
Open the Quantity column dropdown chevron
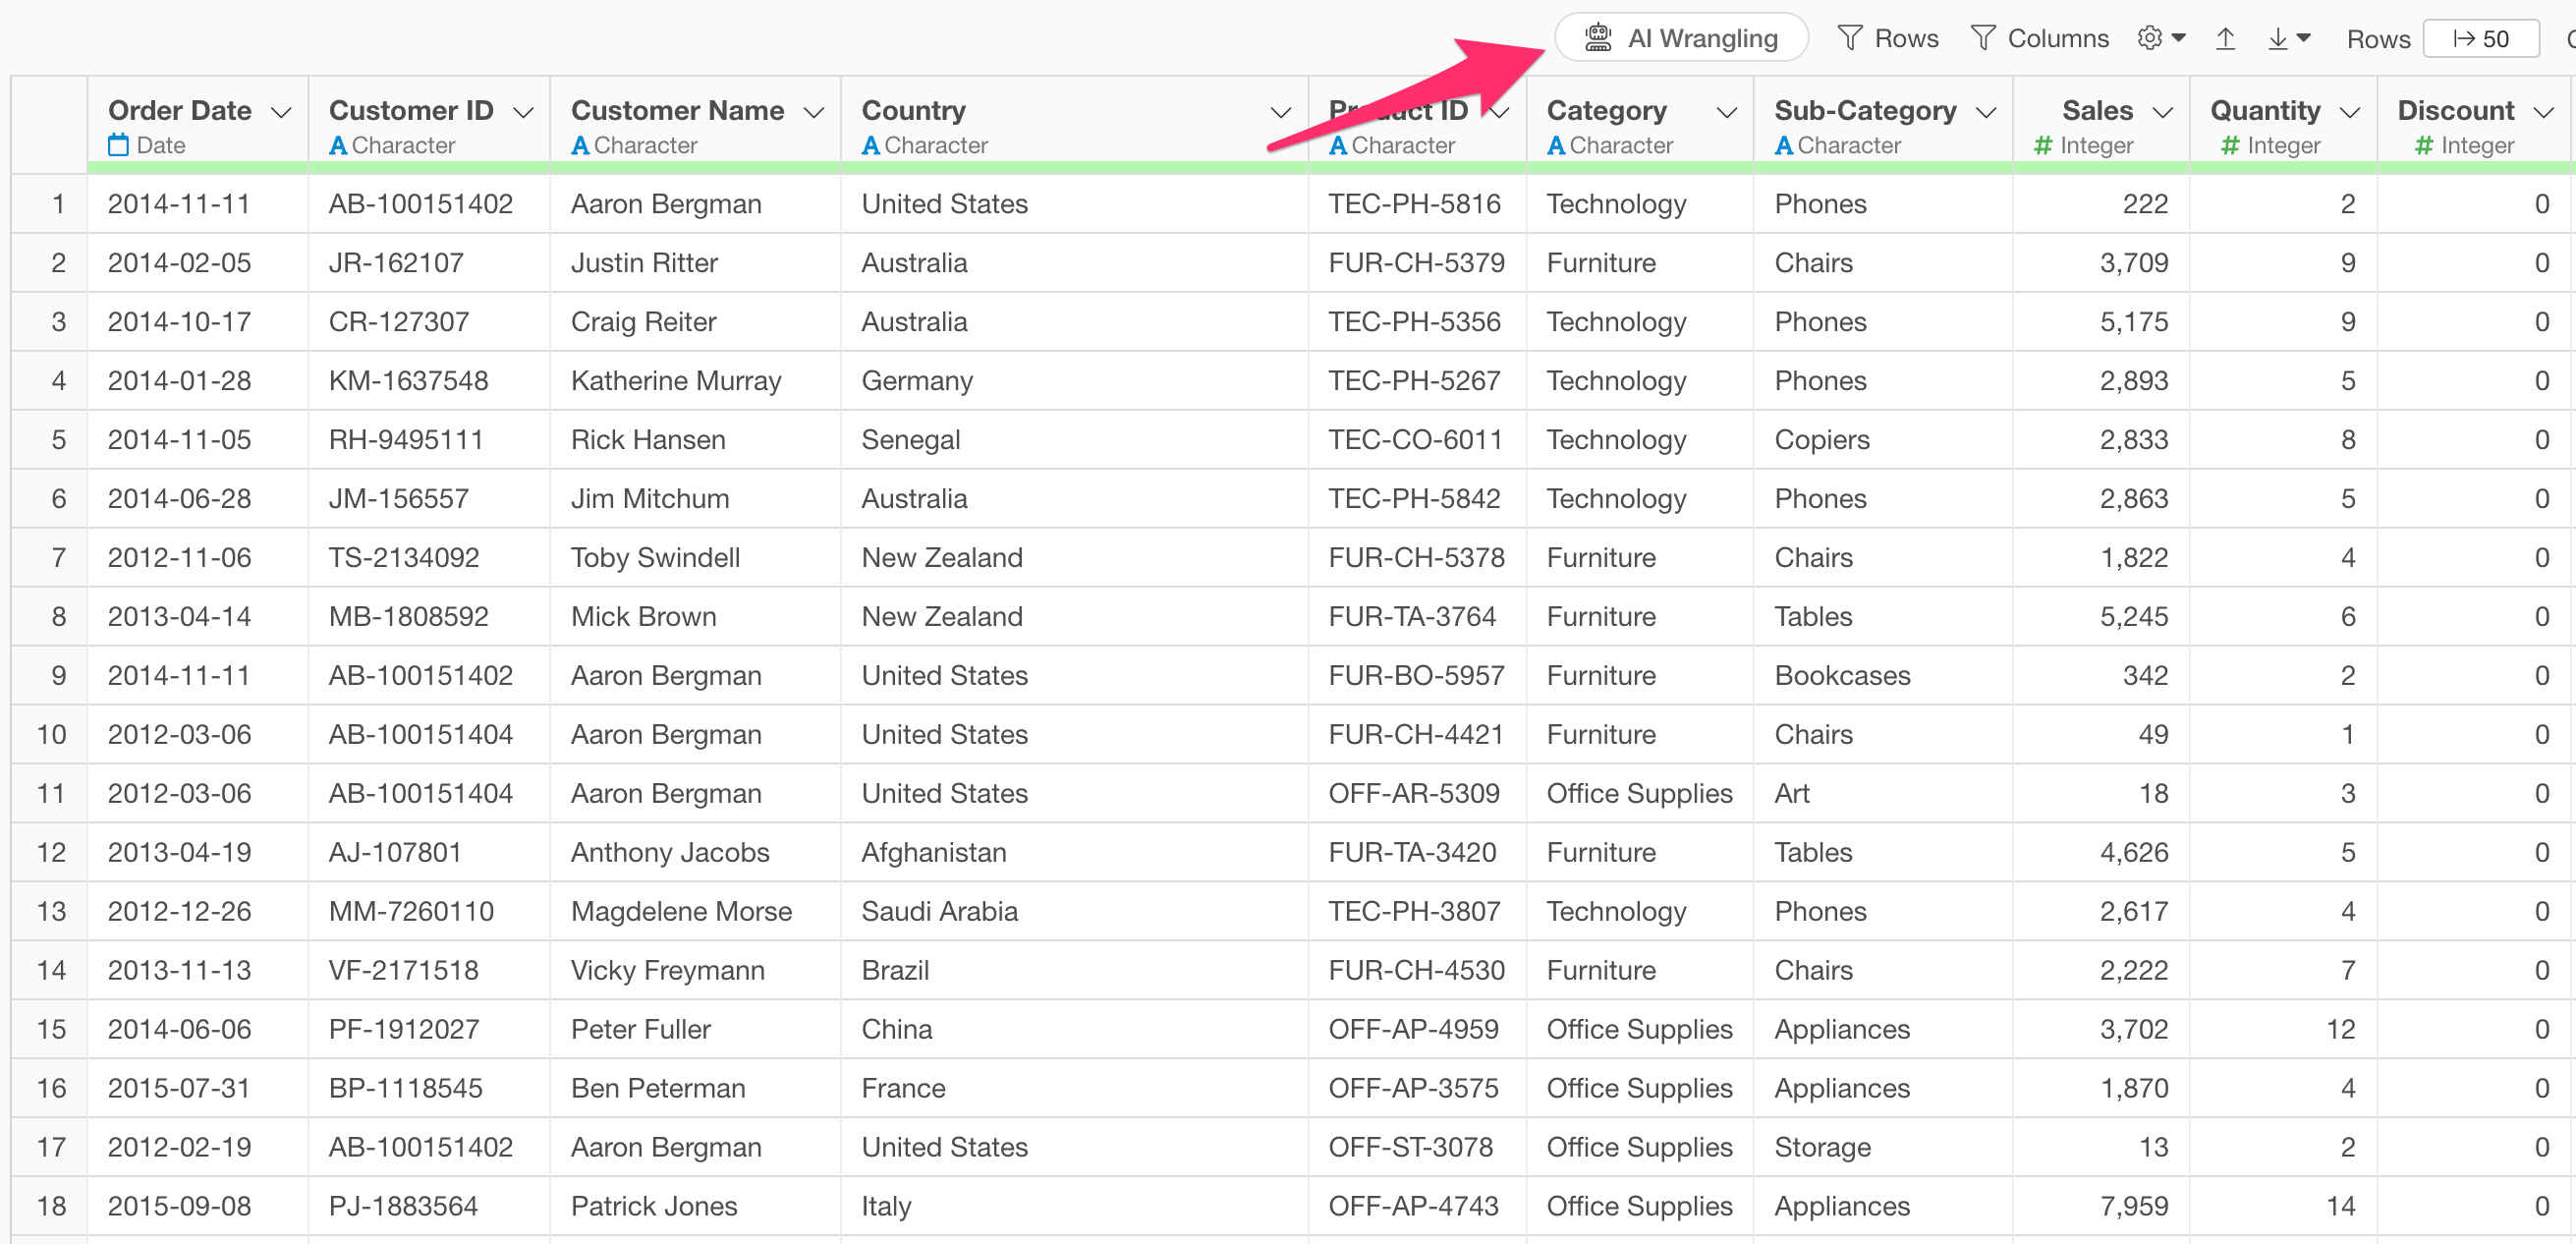tap(2350, 112)
